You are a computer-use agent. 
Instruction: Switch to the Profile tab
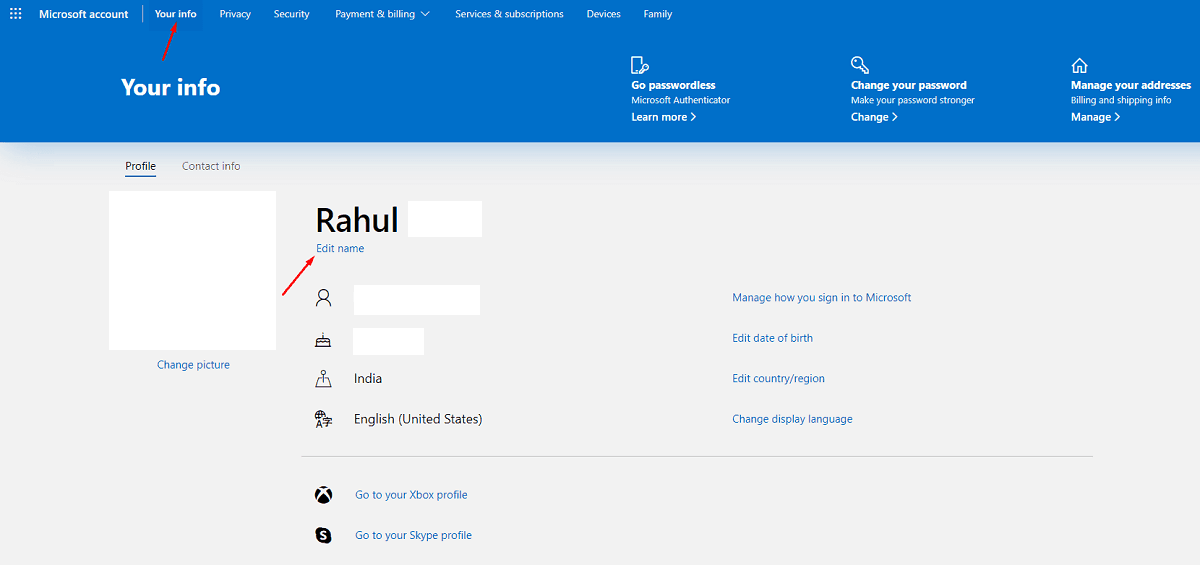[x=141, y=166]
